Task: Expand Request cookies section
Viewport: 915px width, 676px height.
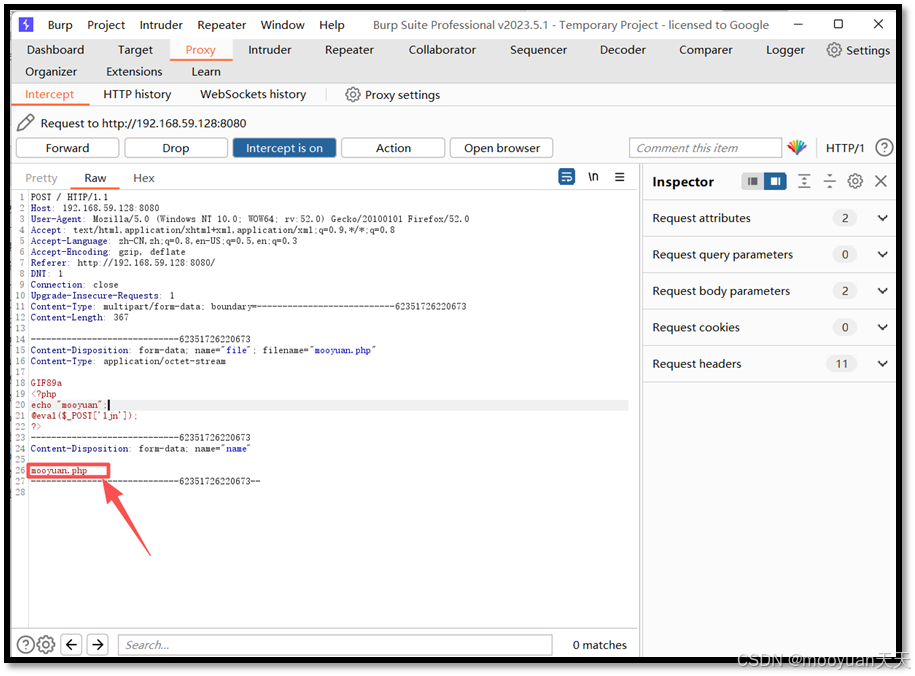Action: click(769, 327)
